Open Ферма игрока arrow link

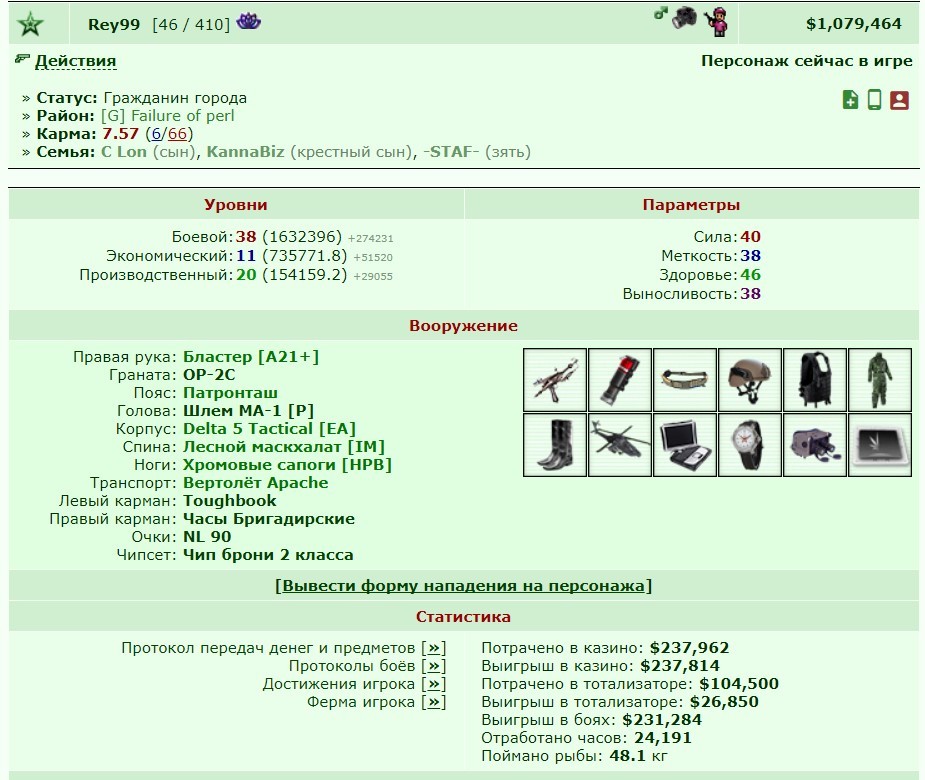[434, 702]
